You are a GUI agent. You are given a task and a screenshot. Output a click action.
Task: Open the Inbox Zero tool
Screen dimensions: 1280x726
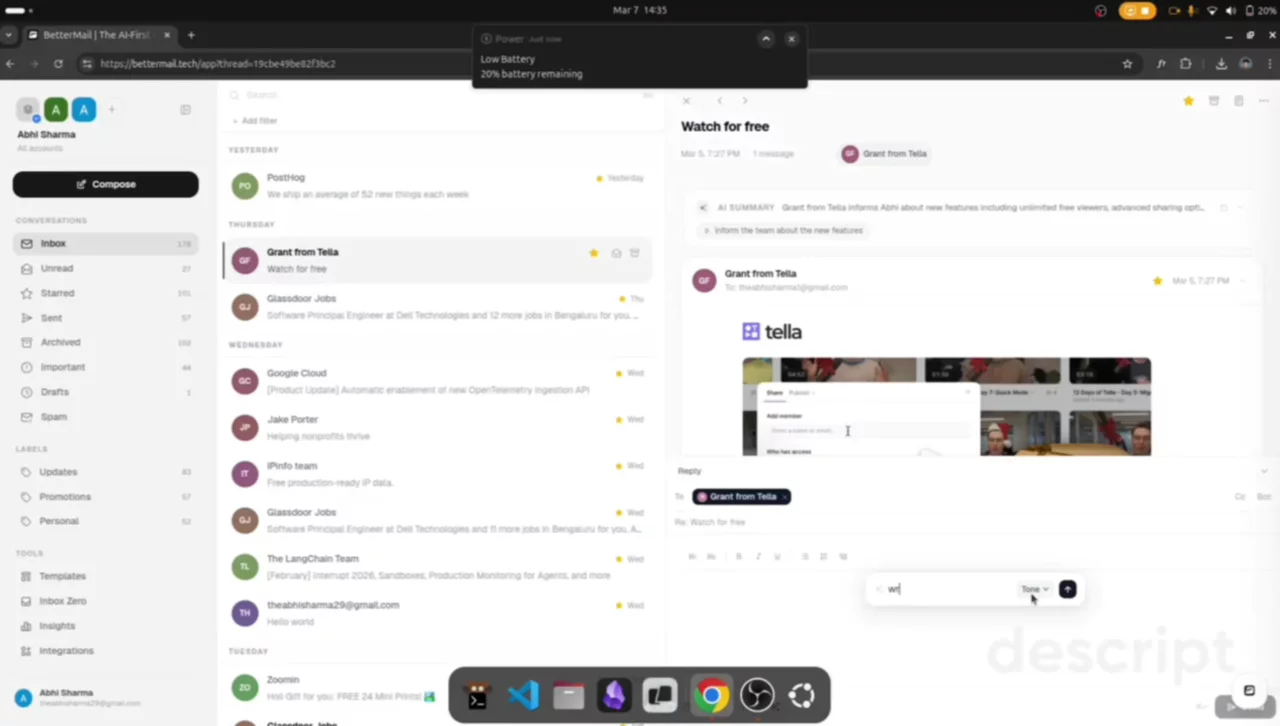(x=105, y=601)
